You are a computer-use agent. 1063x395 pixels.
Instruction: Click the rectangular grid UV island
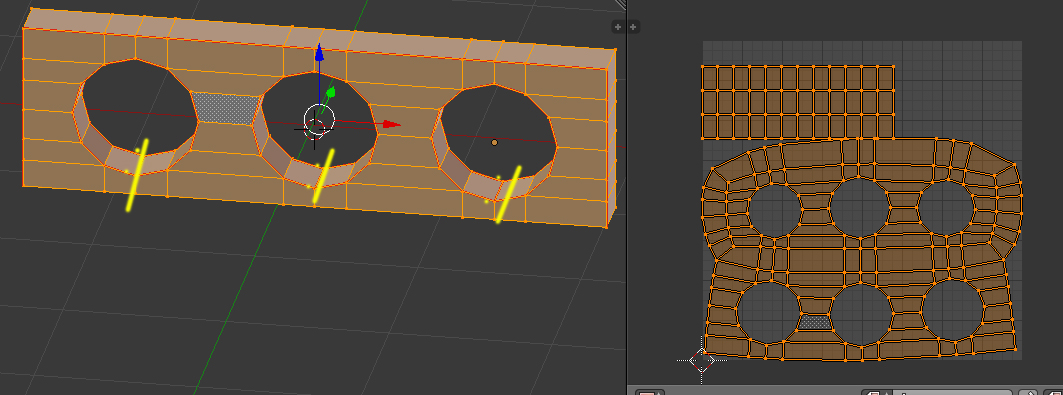point(798,102)
